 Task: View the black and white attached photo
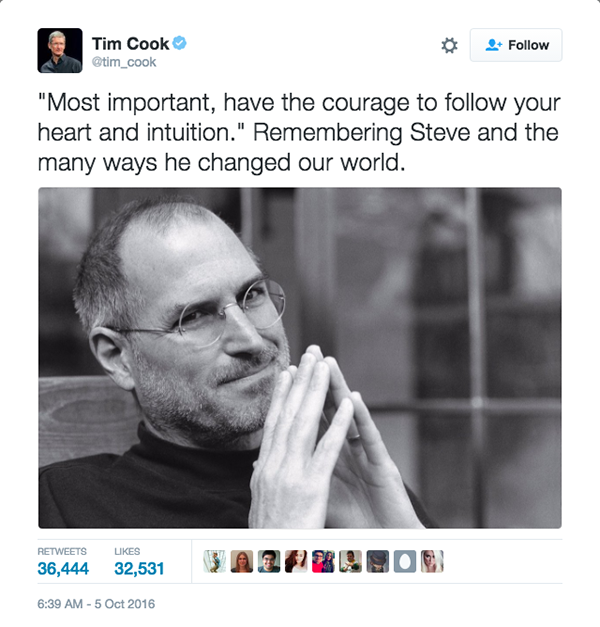(x=300, y=358)
